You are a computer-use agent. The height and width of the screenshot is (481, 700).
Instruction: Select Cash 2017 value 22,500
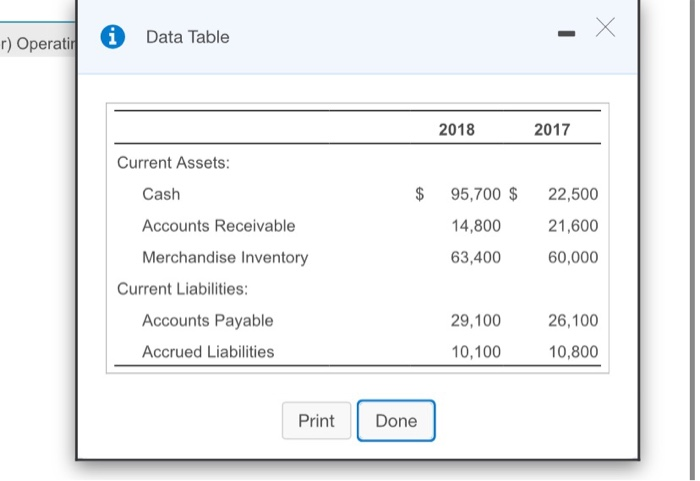coord(573,194)
